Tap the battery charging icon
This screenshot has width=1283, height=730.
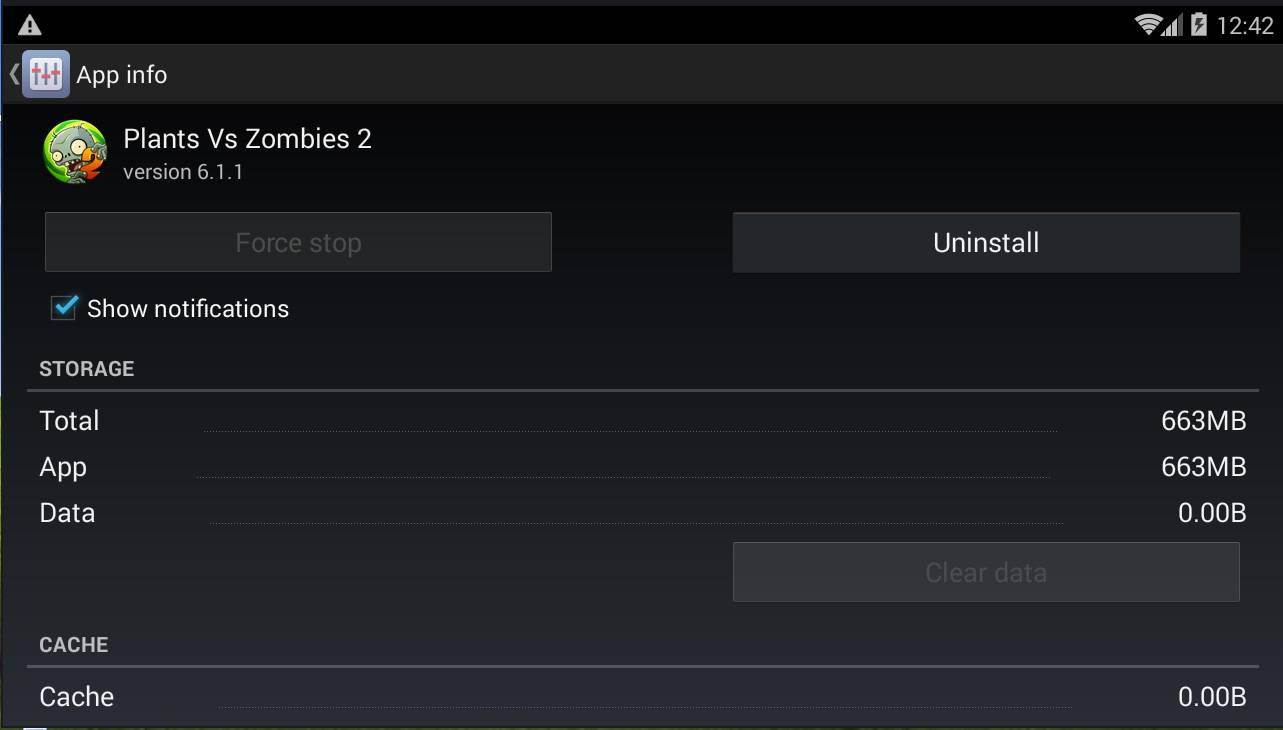click(1199, 25)
